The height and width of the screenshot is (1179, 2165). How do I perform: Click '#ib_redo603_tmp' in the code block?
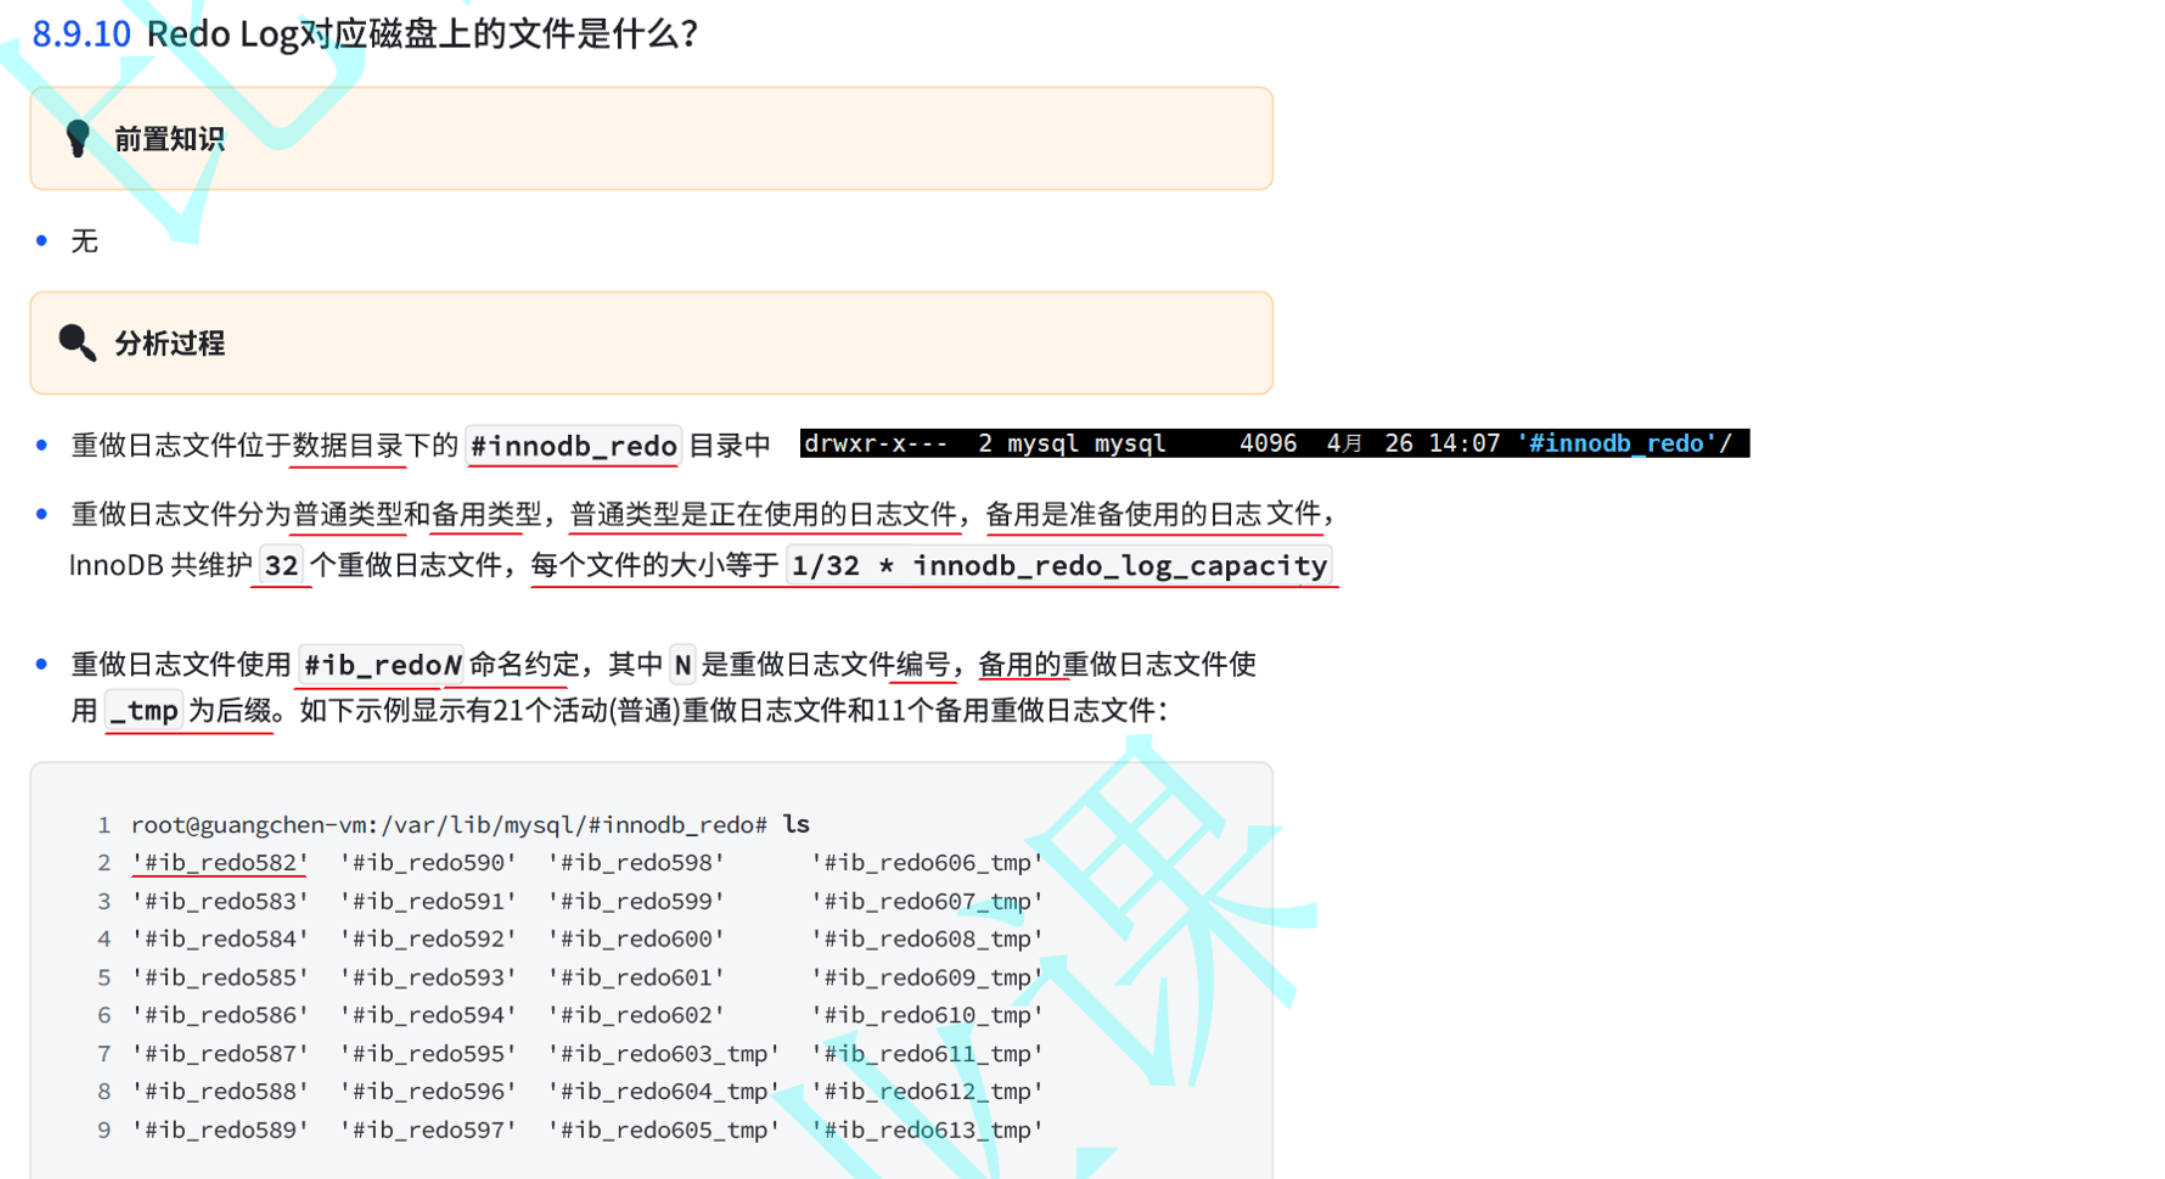(x=664, y=1053)
